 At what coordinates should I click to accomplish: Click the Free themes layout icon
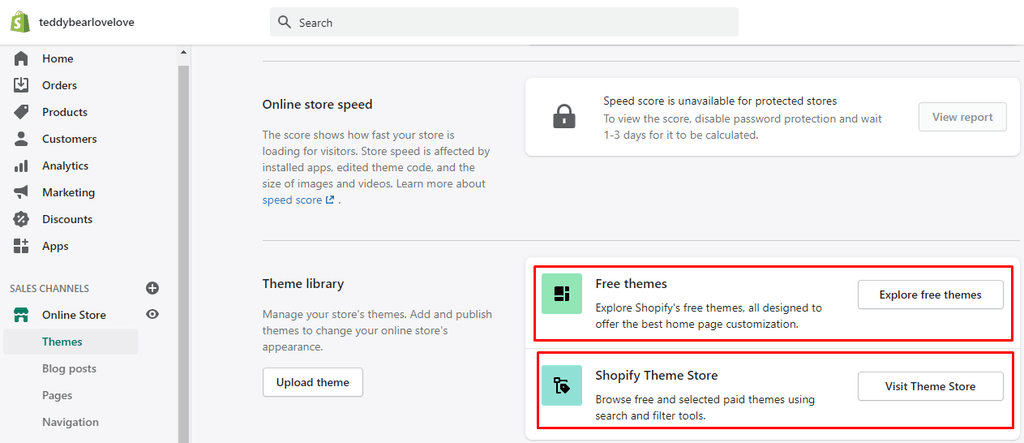point(562,294)
